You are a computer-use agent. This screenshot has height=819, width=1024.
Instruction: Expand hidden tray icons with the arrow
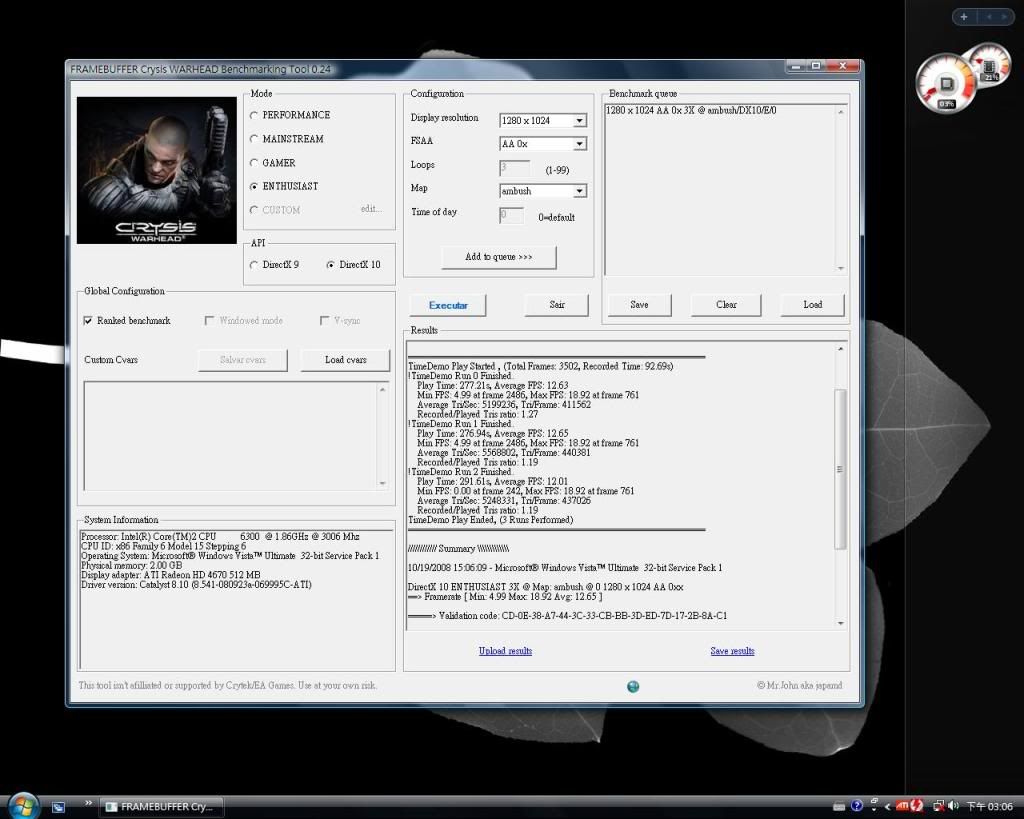tap(888, 807)
